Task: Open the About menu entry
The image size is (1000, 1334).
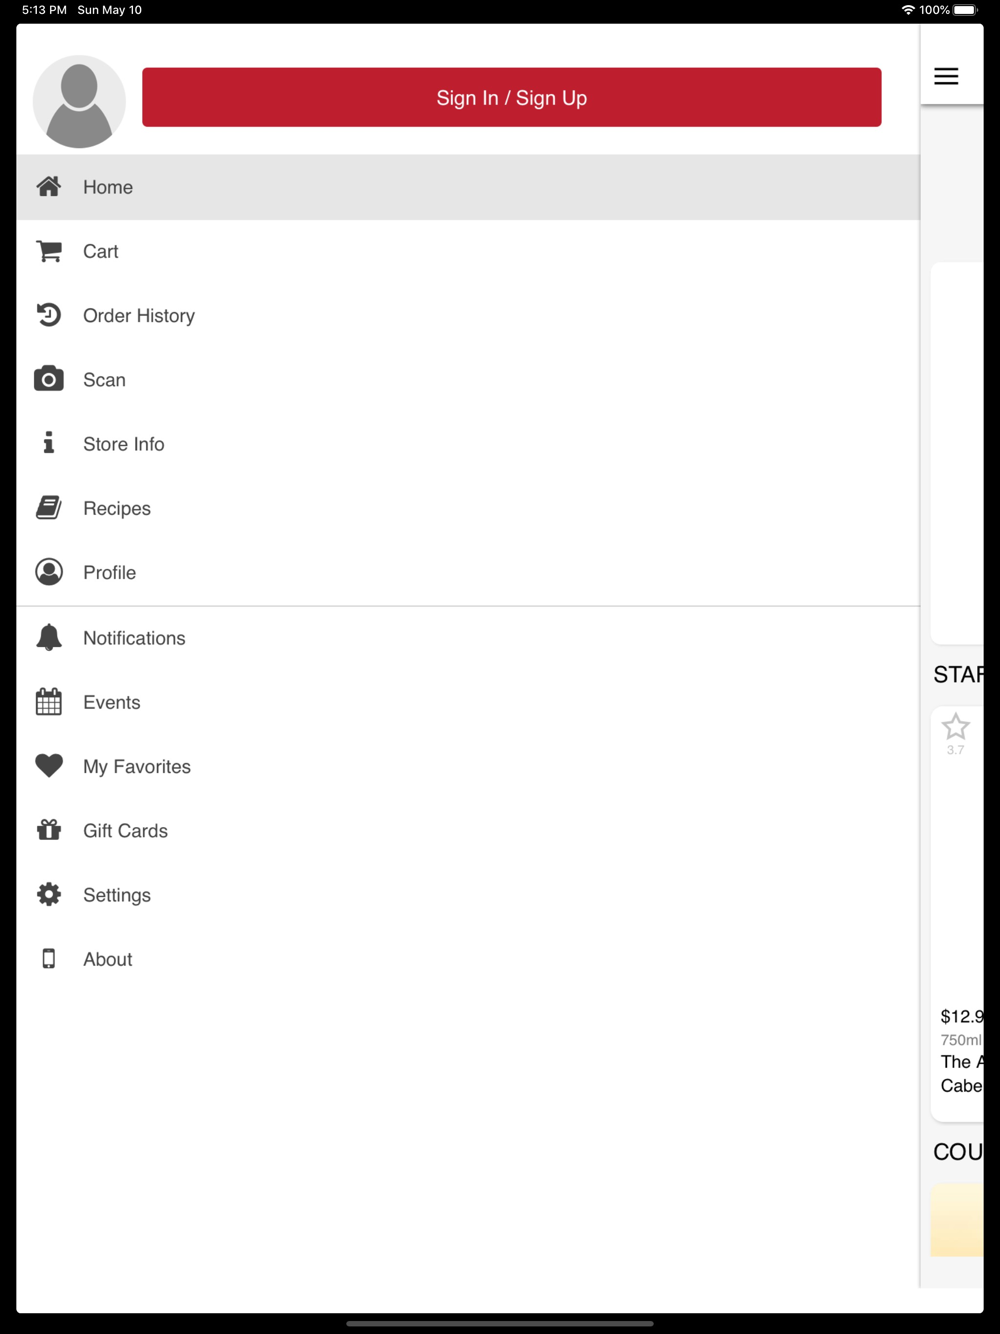Action: click(468, 959)
